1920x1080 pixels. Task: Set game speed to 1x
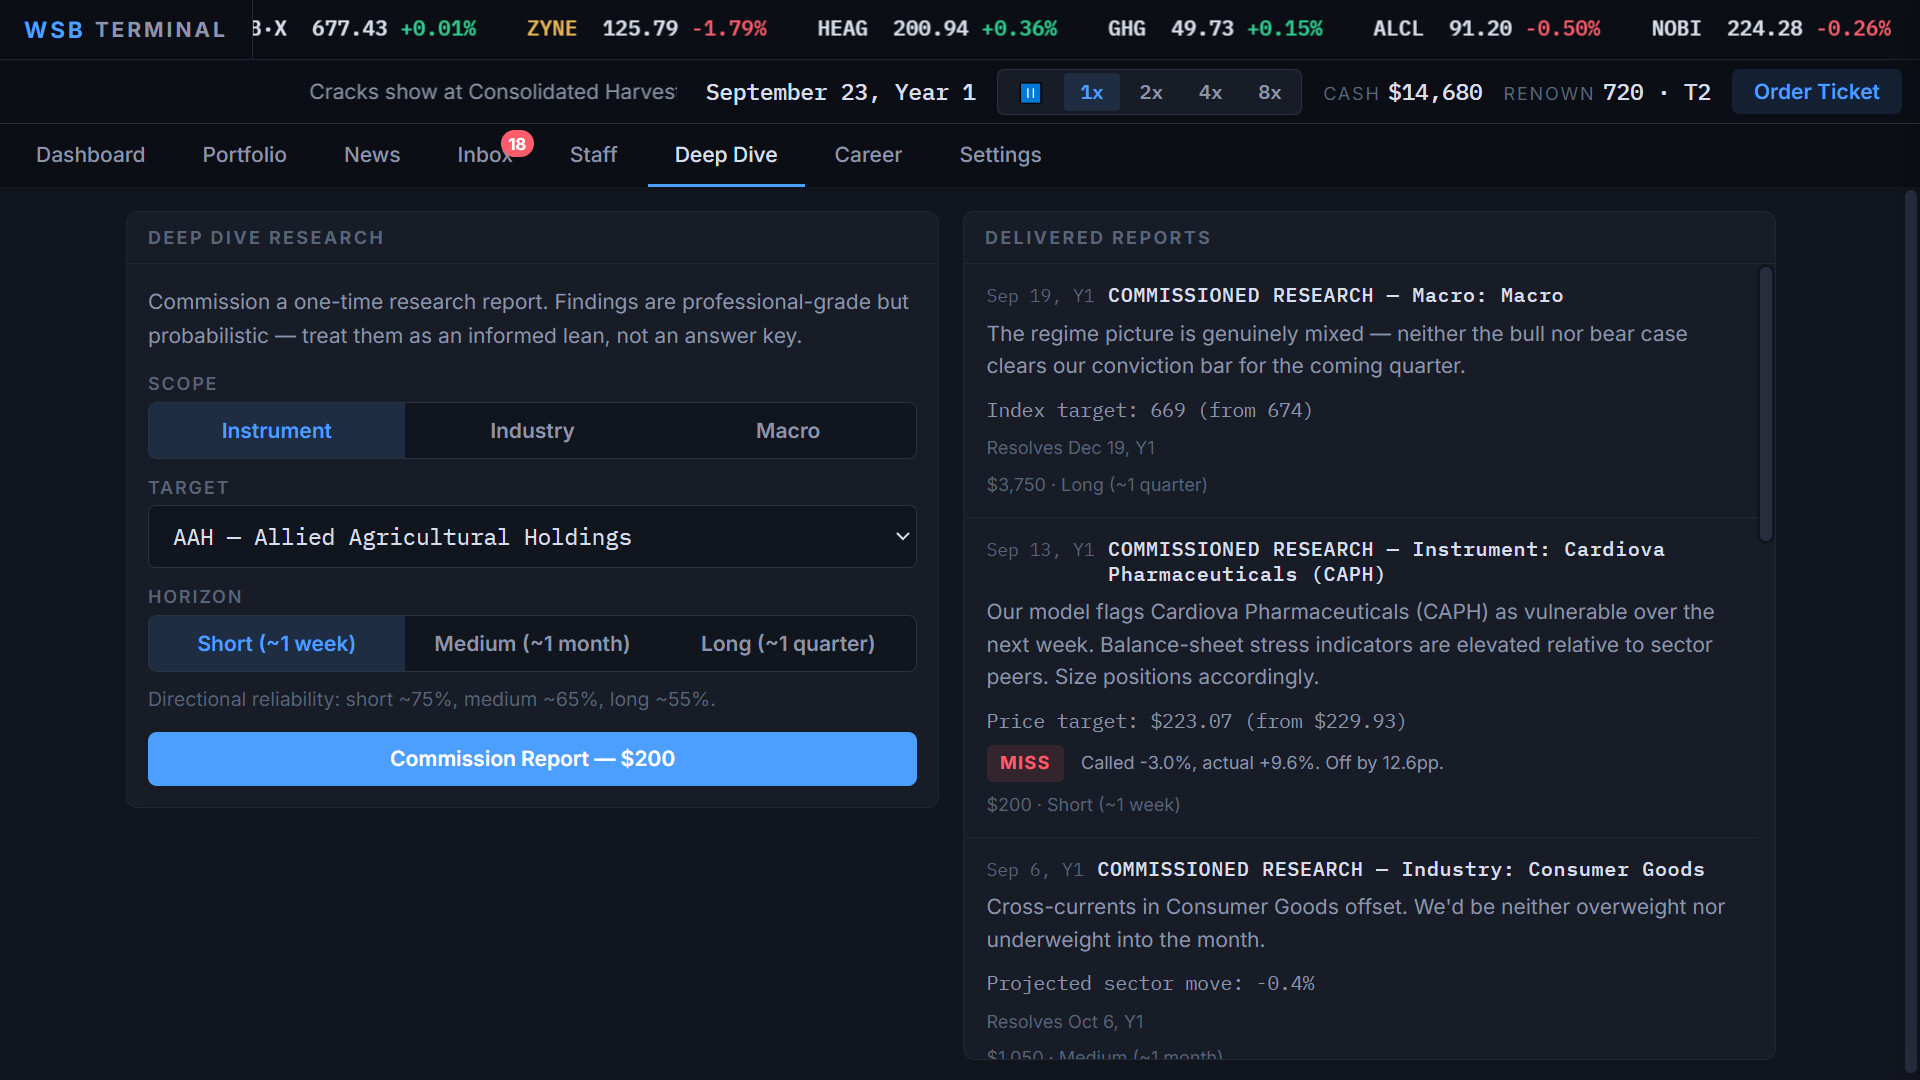point(1091,93)
